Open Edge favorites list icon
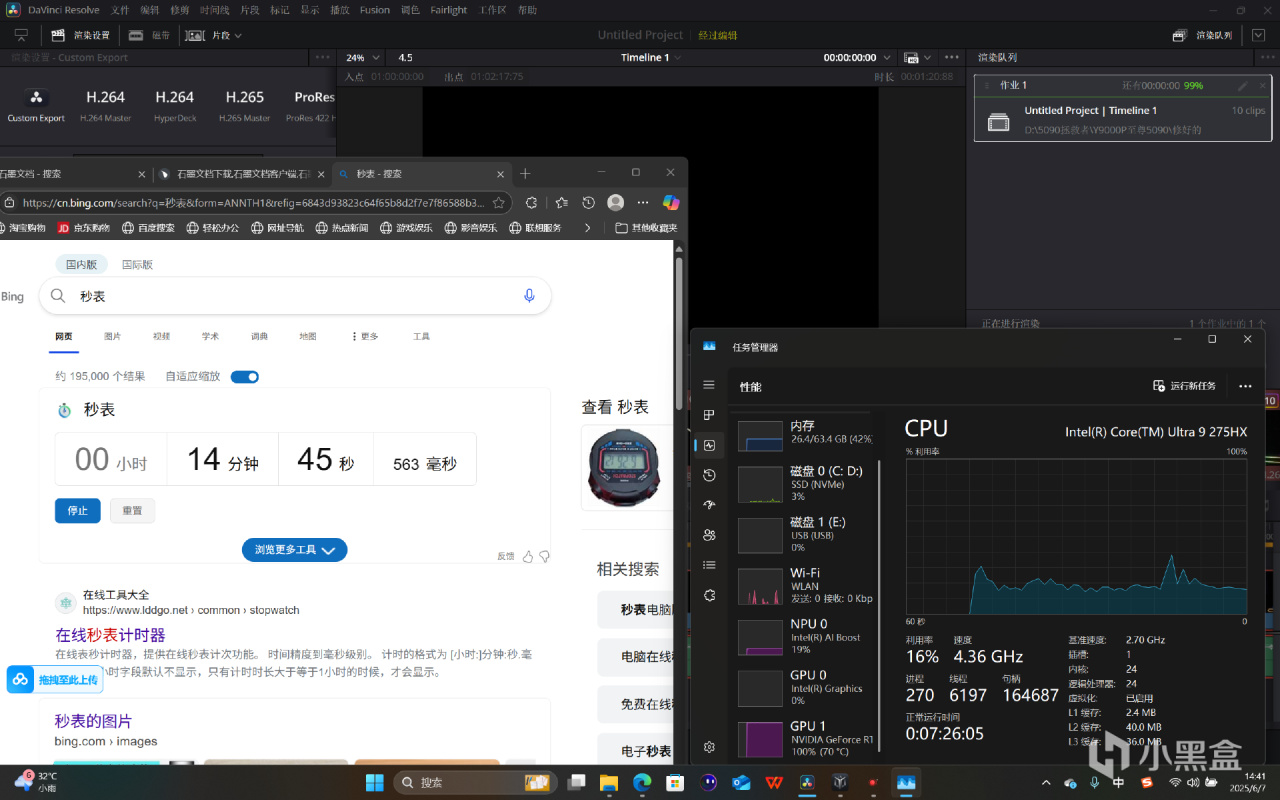Screen dimensions: 1280x800 point(560,202)
